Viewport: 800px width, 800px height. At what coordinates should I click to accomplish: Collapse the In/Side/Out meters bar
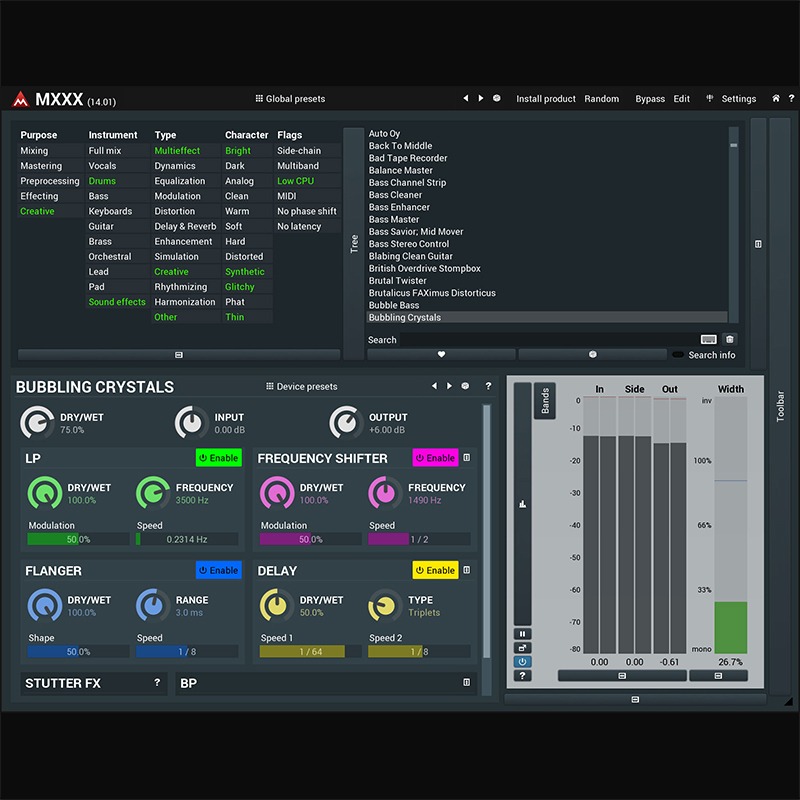click(622, 676)
